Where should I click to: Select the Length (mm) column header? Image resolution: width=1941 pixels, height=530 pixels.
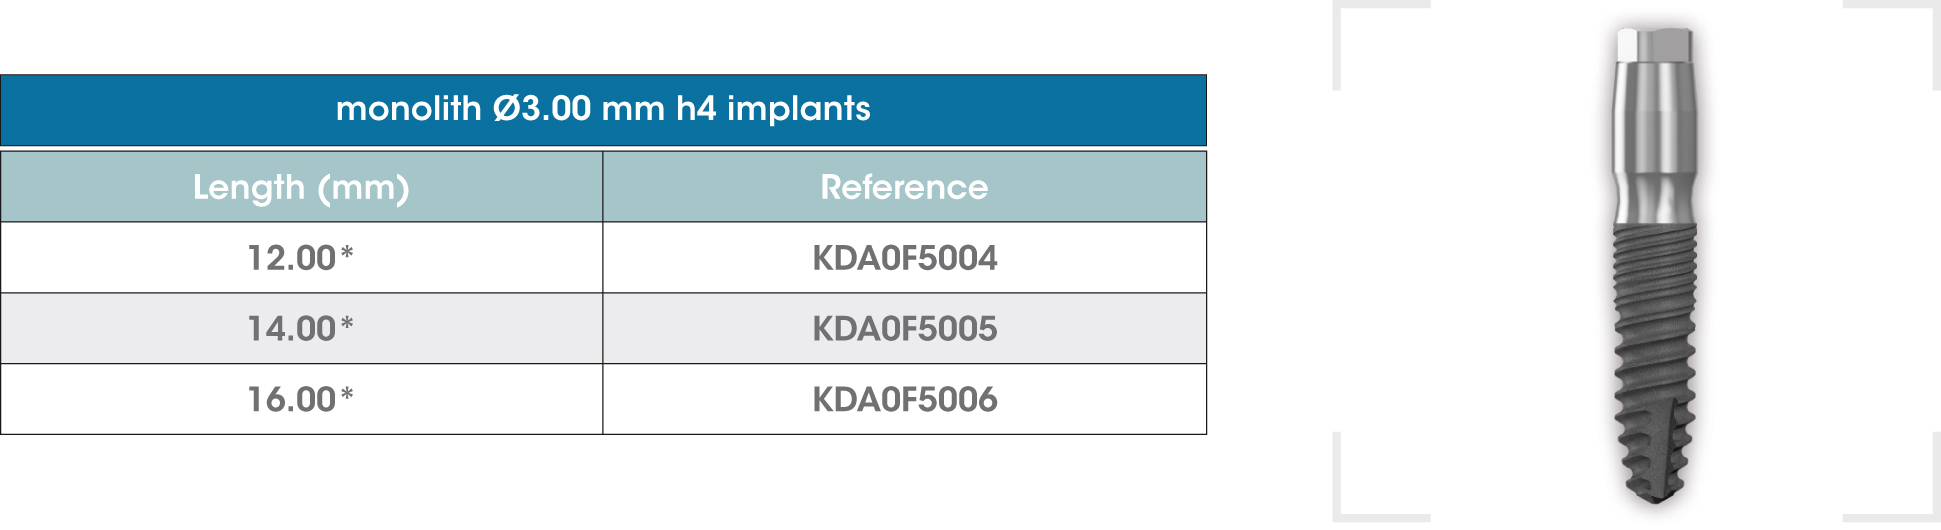click(x=301, y=187)
